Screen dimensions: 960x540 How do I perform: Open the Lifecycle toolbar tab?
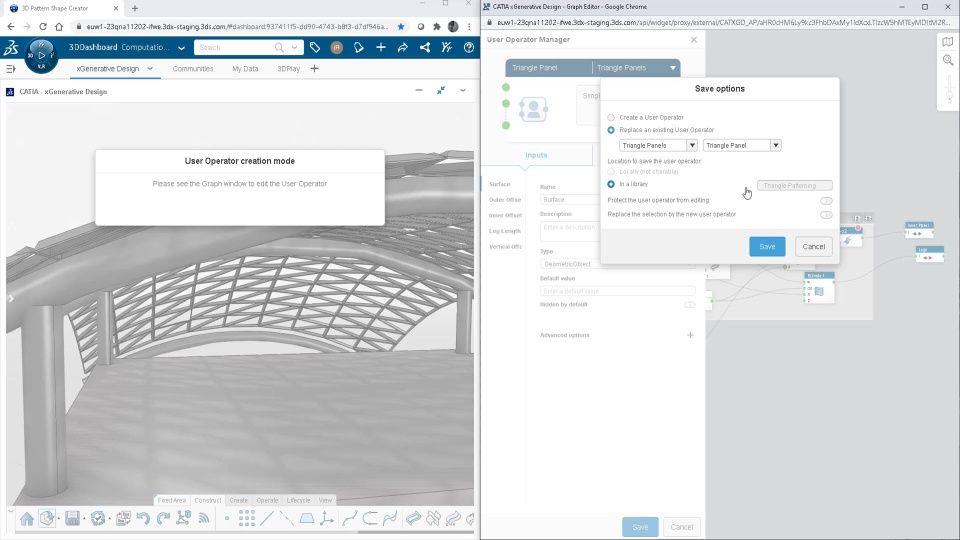pos(298,500)
